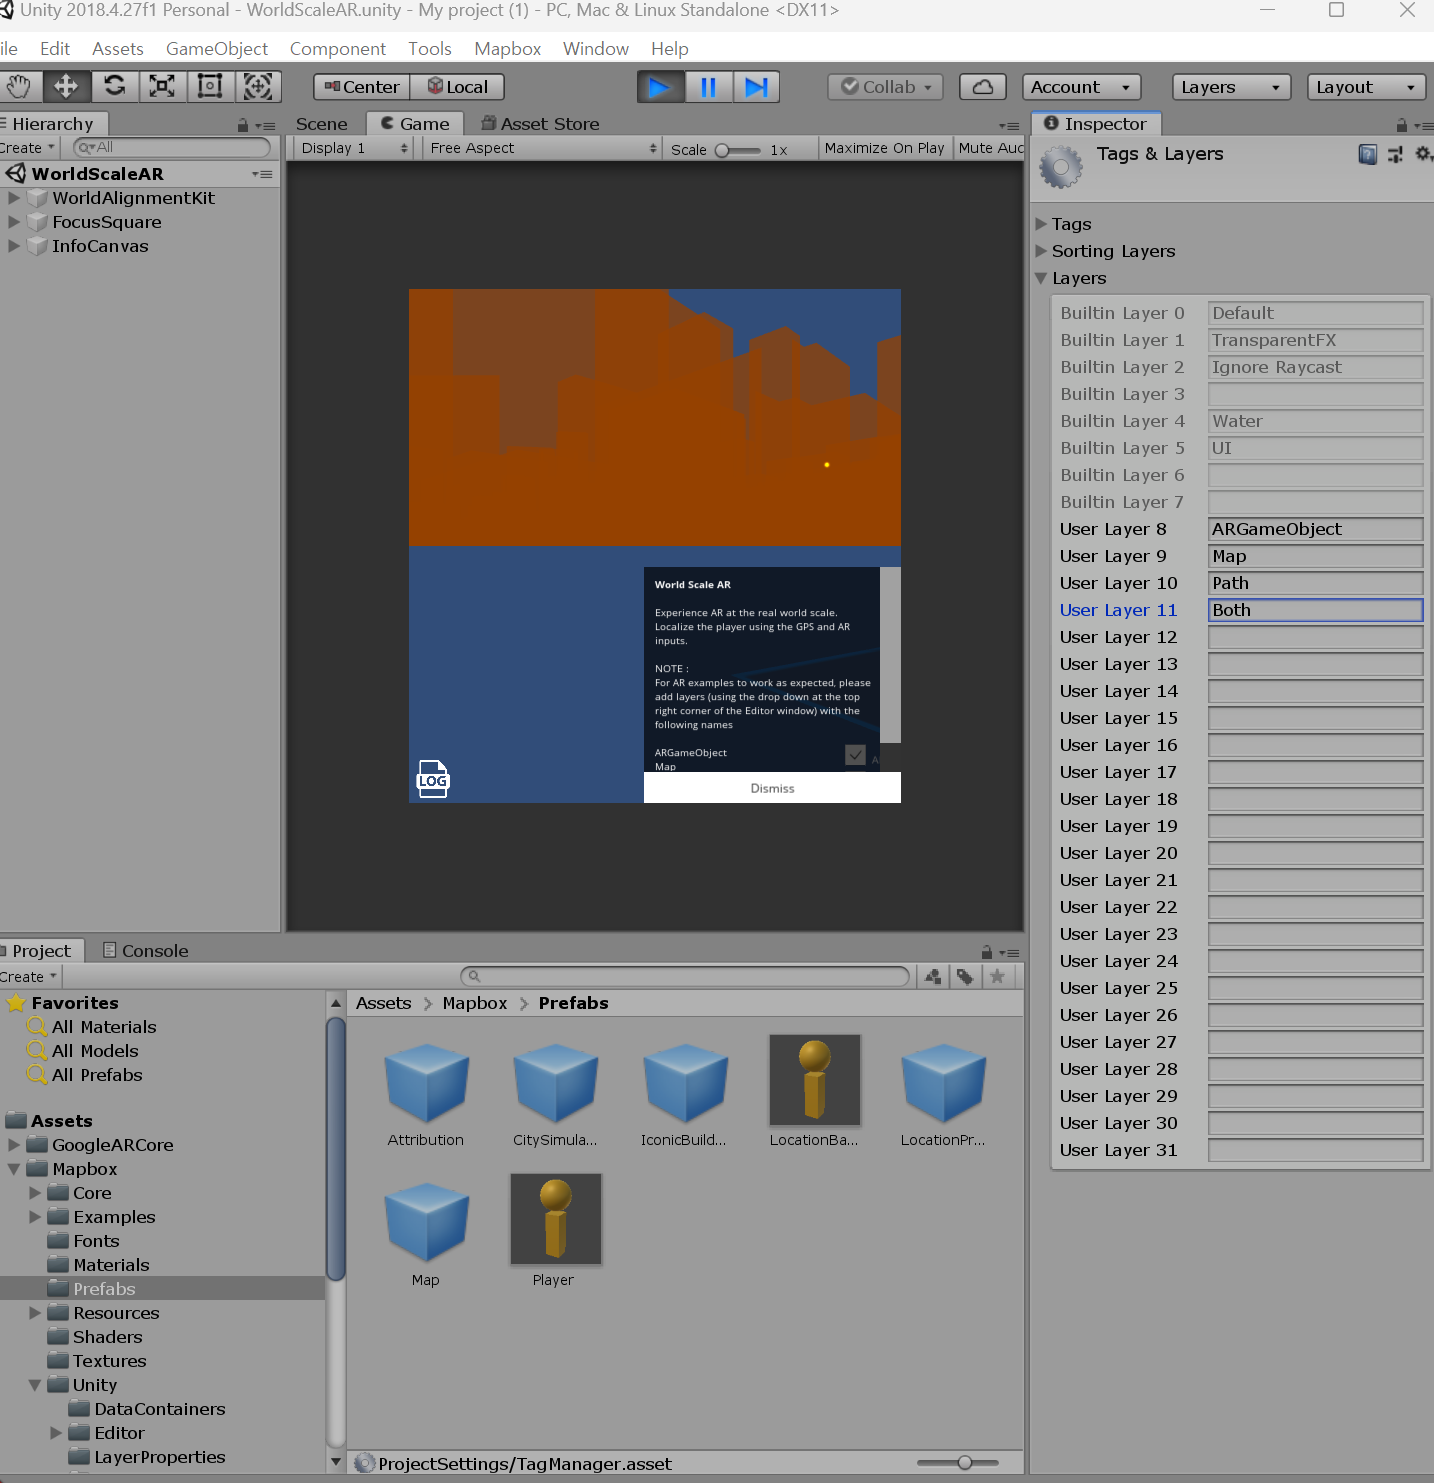Switch to the Scene tab
This screenshot has height=1483, width=1434.
tap(322, 124)
